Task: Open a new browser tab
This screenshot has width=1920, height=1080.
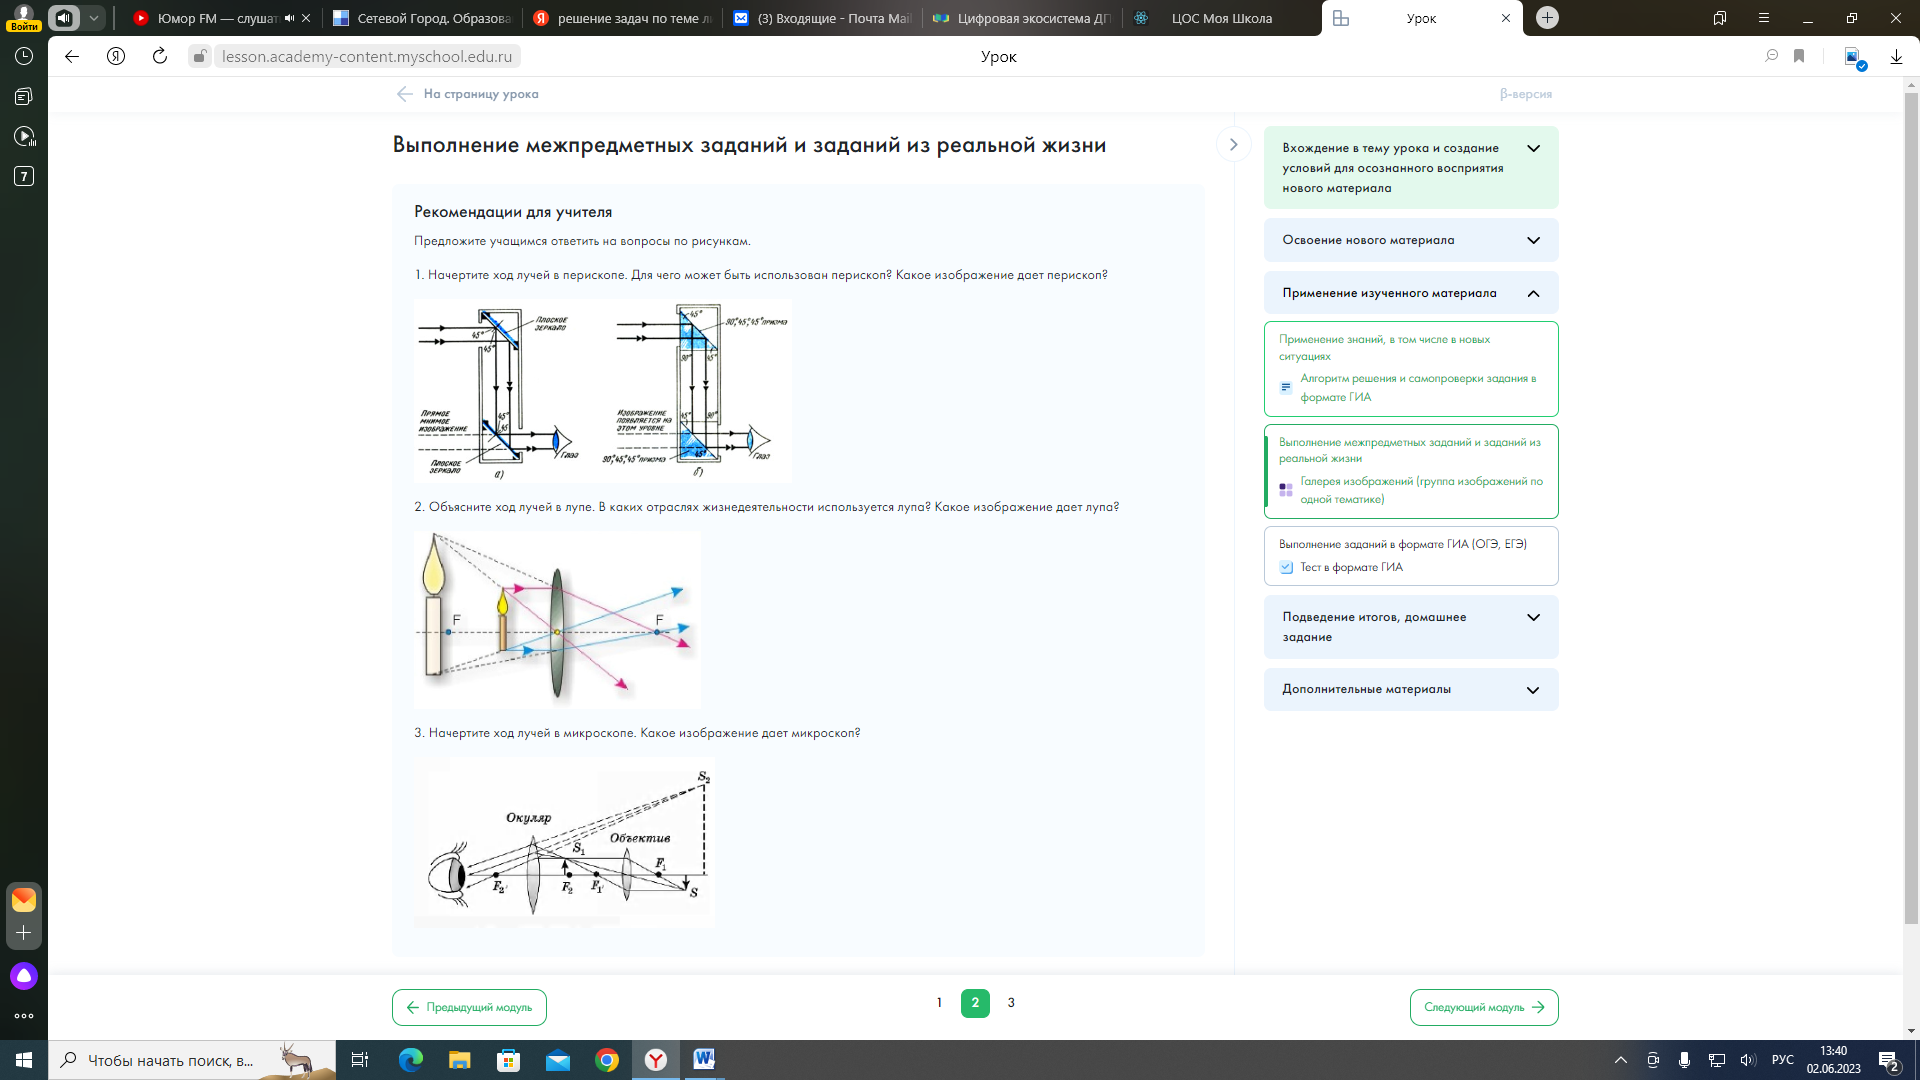Action: click(x=1547, y=18)
